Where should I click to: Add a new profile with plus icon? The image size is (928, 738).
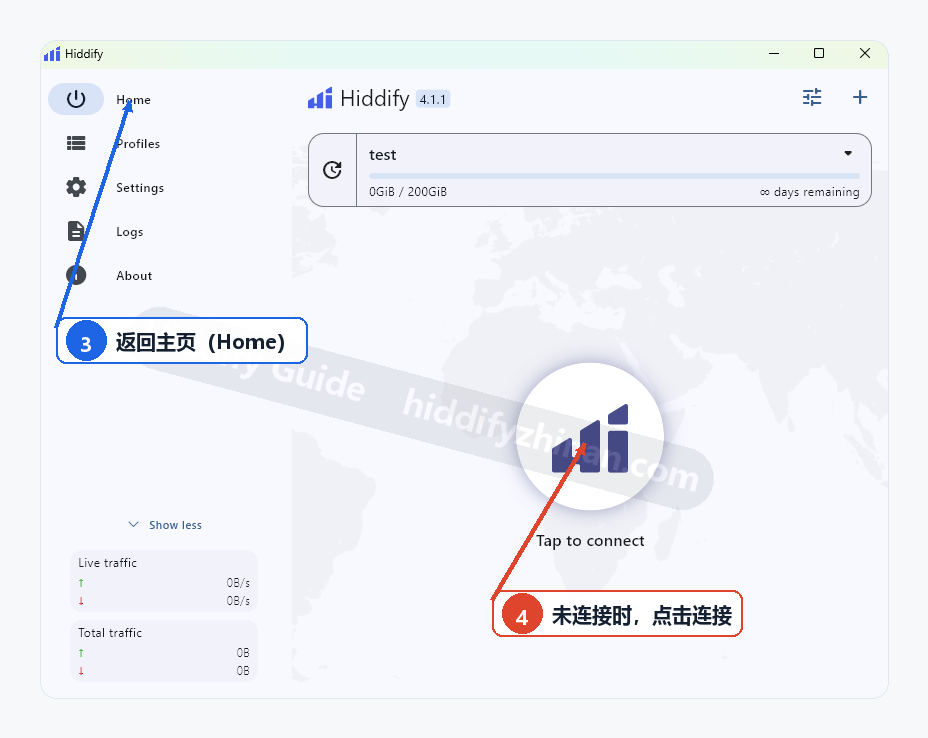(860, 97)
